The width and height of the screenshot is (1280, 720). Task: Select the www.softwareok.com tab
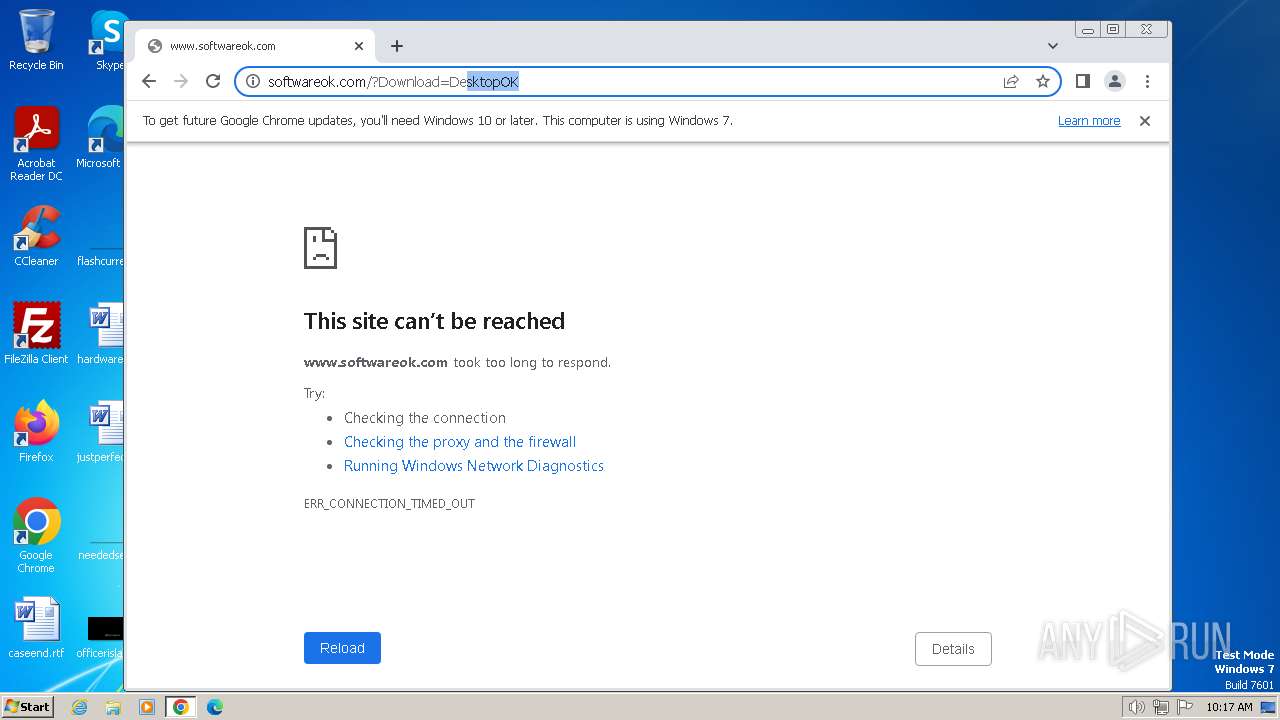[x=255, y=46]
